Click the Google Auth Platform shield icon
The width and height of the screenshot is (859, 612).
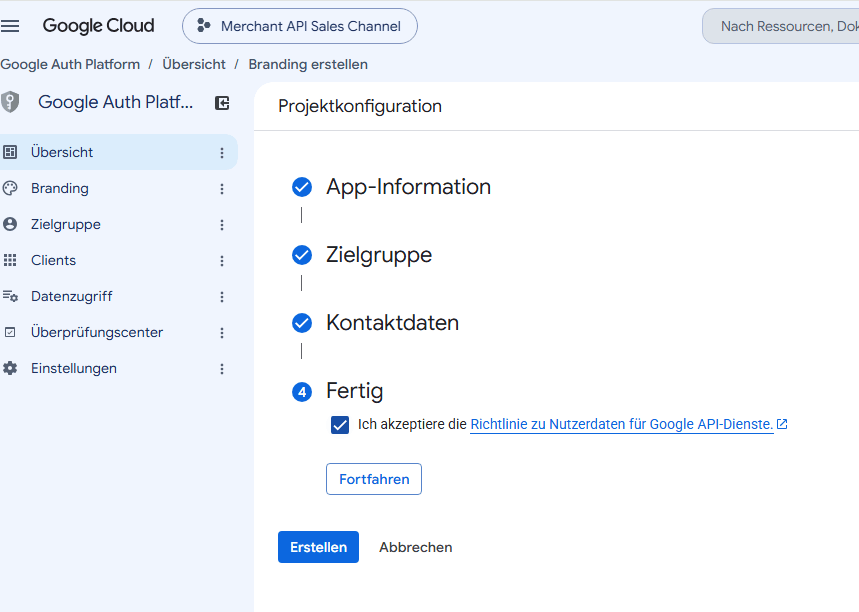pyautogui.click(x=10, y=102)
